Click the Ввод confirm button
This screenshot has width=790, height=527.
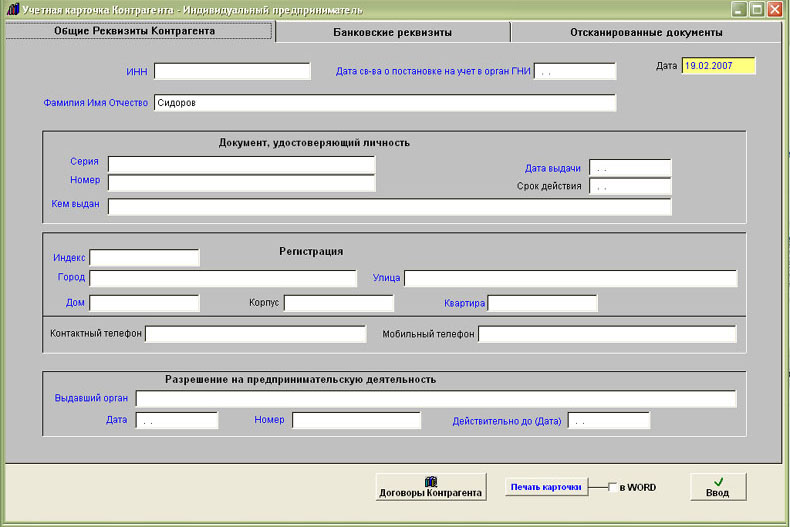click(718, 487)
